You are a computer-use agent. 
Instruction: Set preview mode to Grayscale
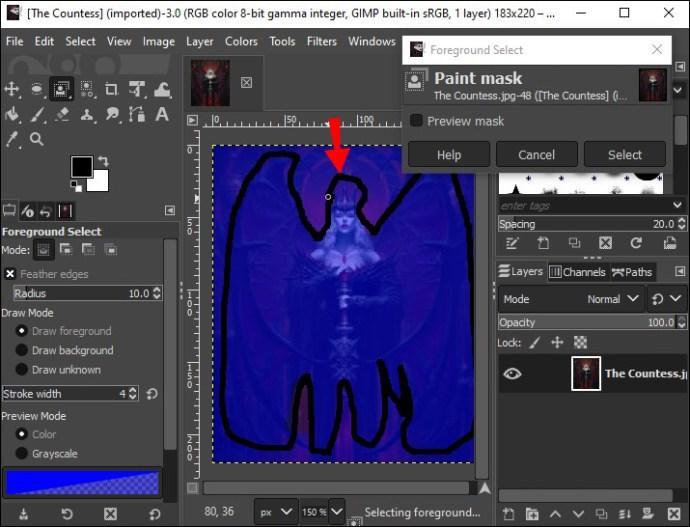coord(21,454)
